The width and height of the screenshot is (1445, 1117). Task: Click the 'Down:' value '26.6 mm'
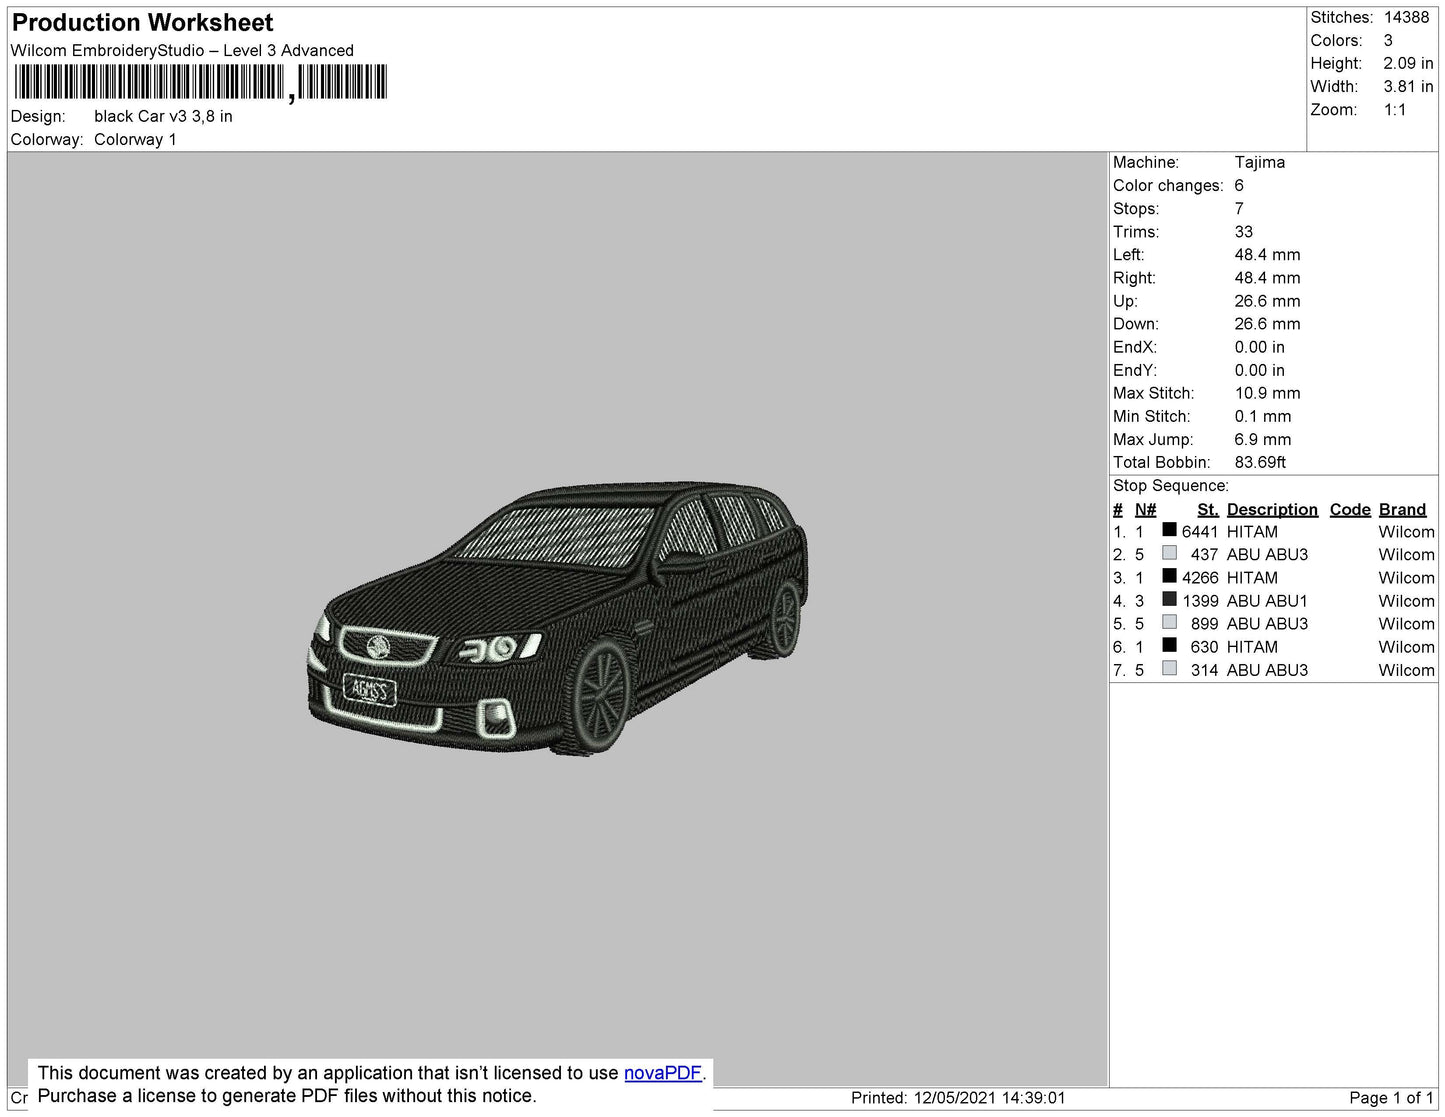pos(1267,325)
